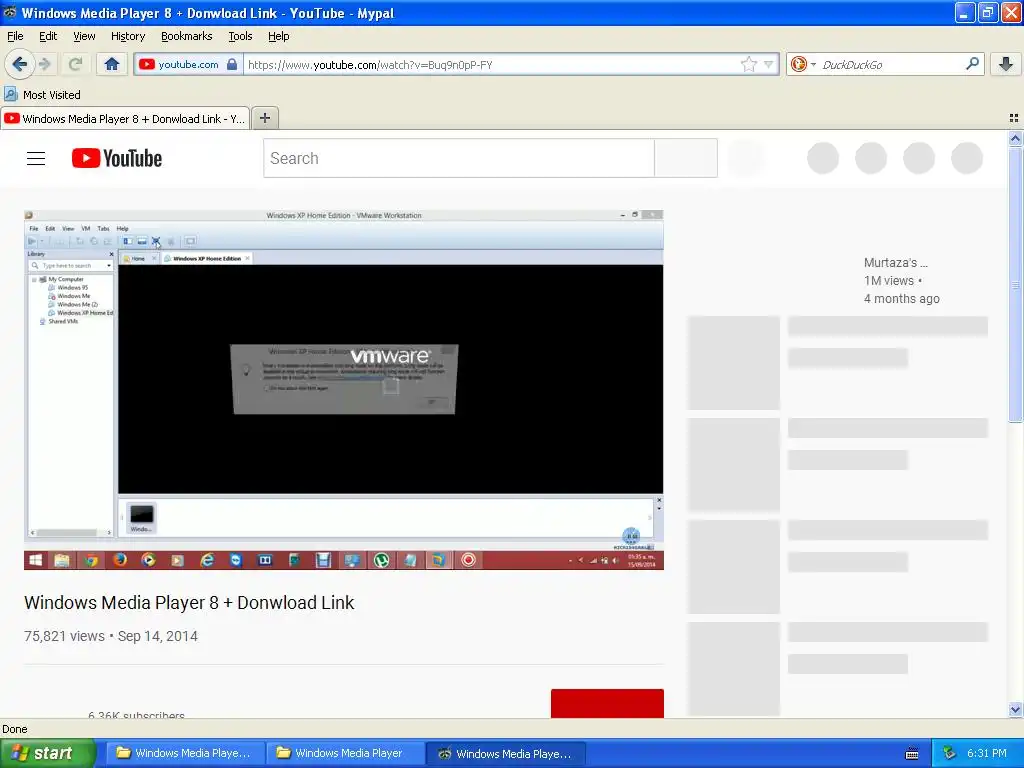This screenshot has width=1024, height=768.
Task: Open the Windows XP start button
Action: pyautogui.click(x=47, y=753)
